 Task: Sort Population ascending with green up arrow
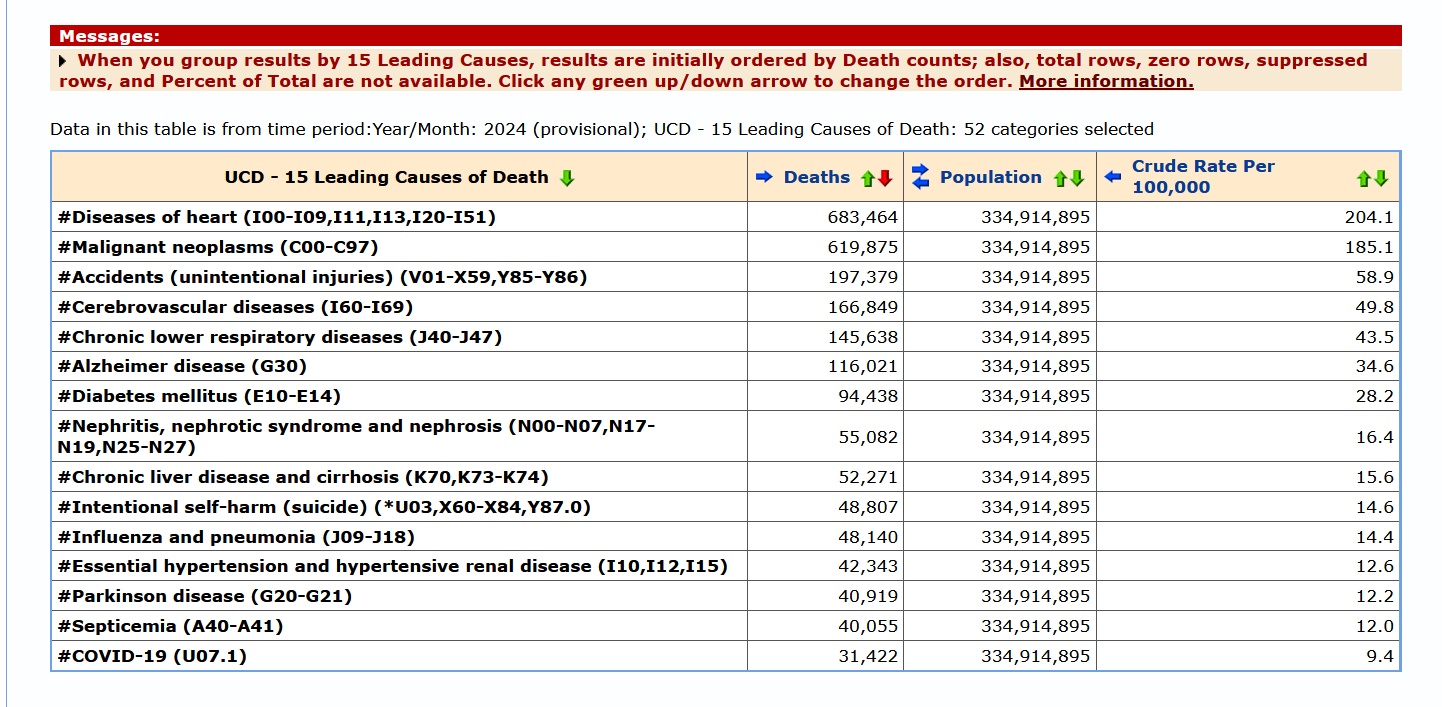1060,179
